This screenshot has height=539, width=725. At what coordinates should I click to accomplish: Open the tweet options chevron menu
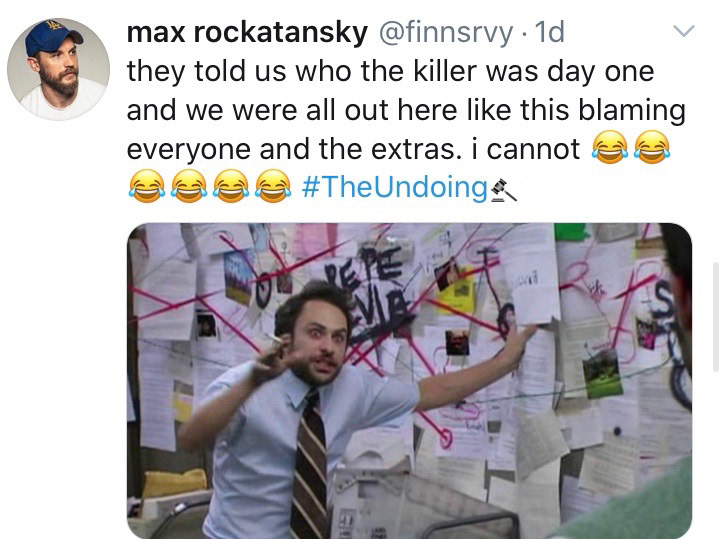(x=683, y=31)
